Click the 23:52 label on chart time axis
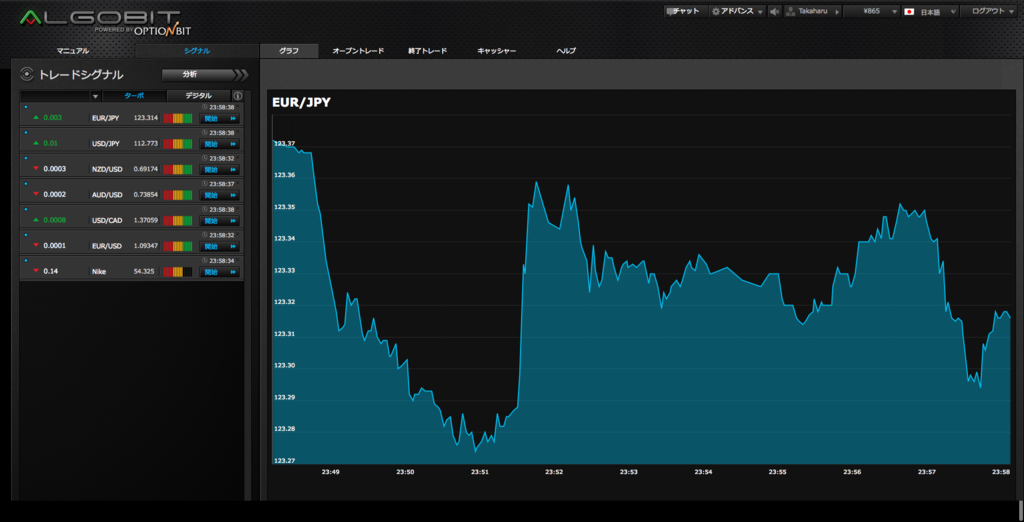Image resolution: width=1024 pixels, height=522 pixels. click(x=554, y=472)
